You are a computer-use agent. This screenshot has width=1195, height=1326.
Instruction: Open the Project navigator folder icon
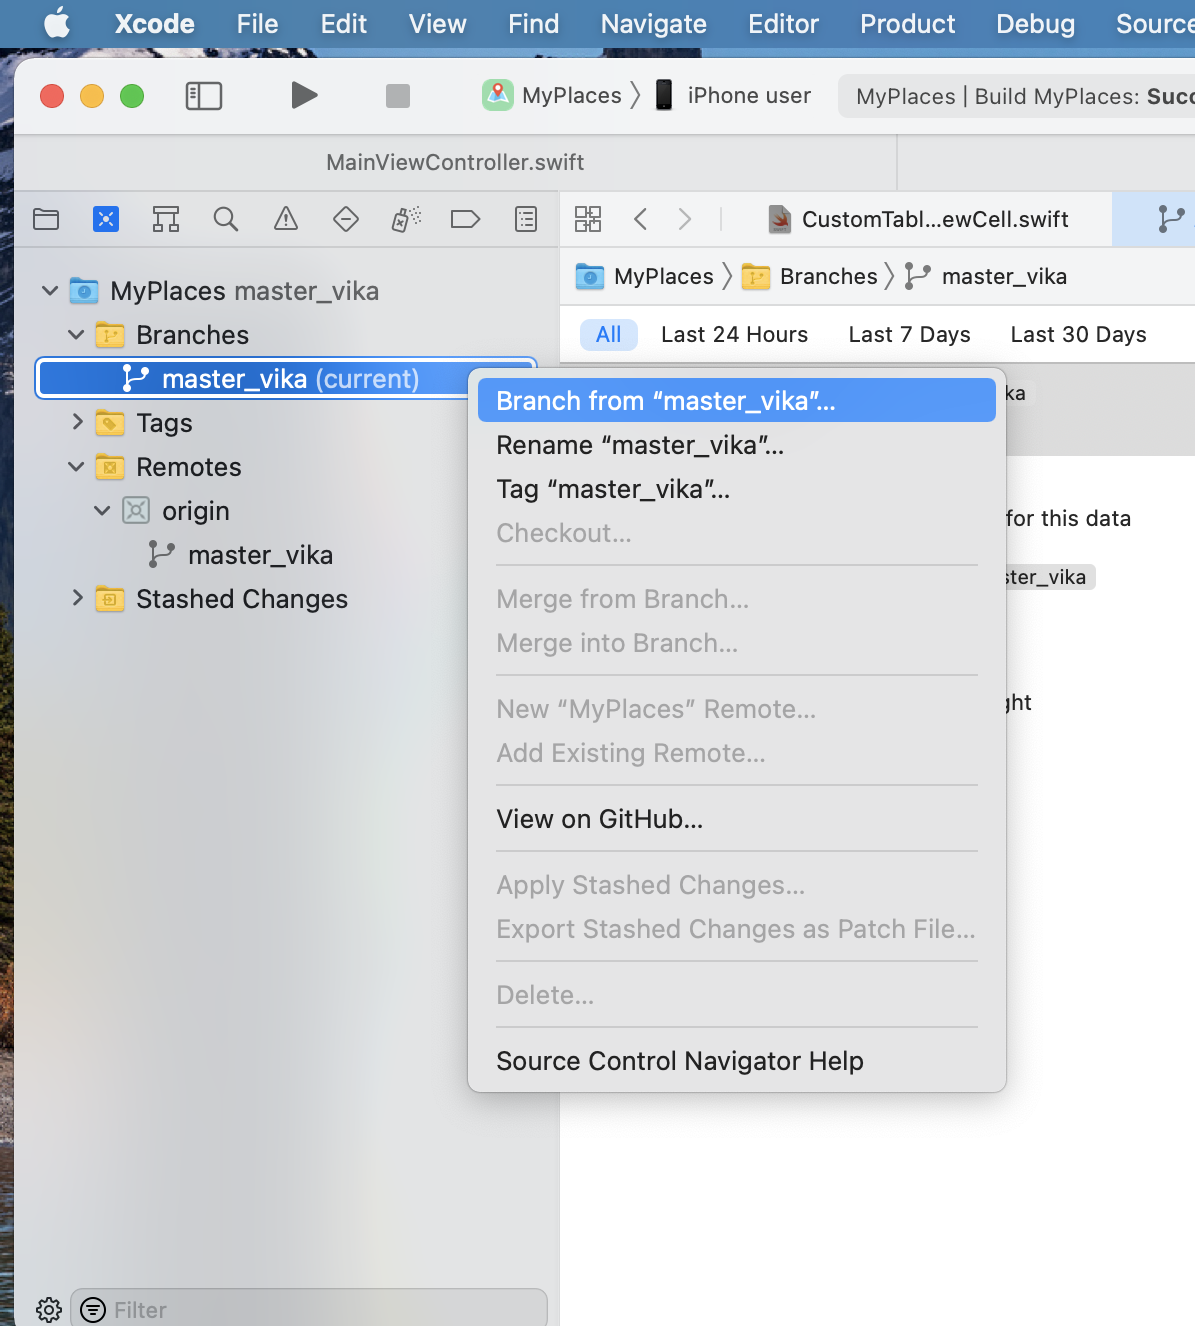46,219
